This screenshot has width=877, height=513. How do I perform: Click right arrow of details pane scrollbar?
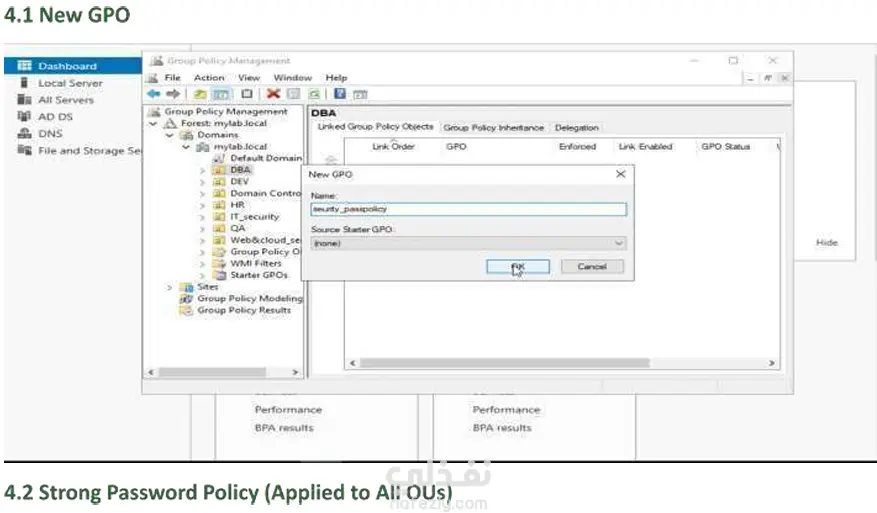[x=772, y=363]
